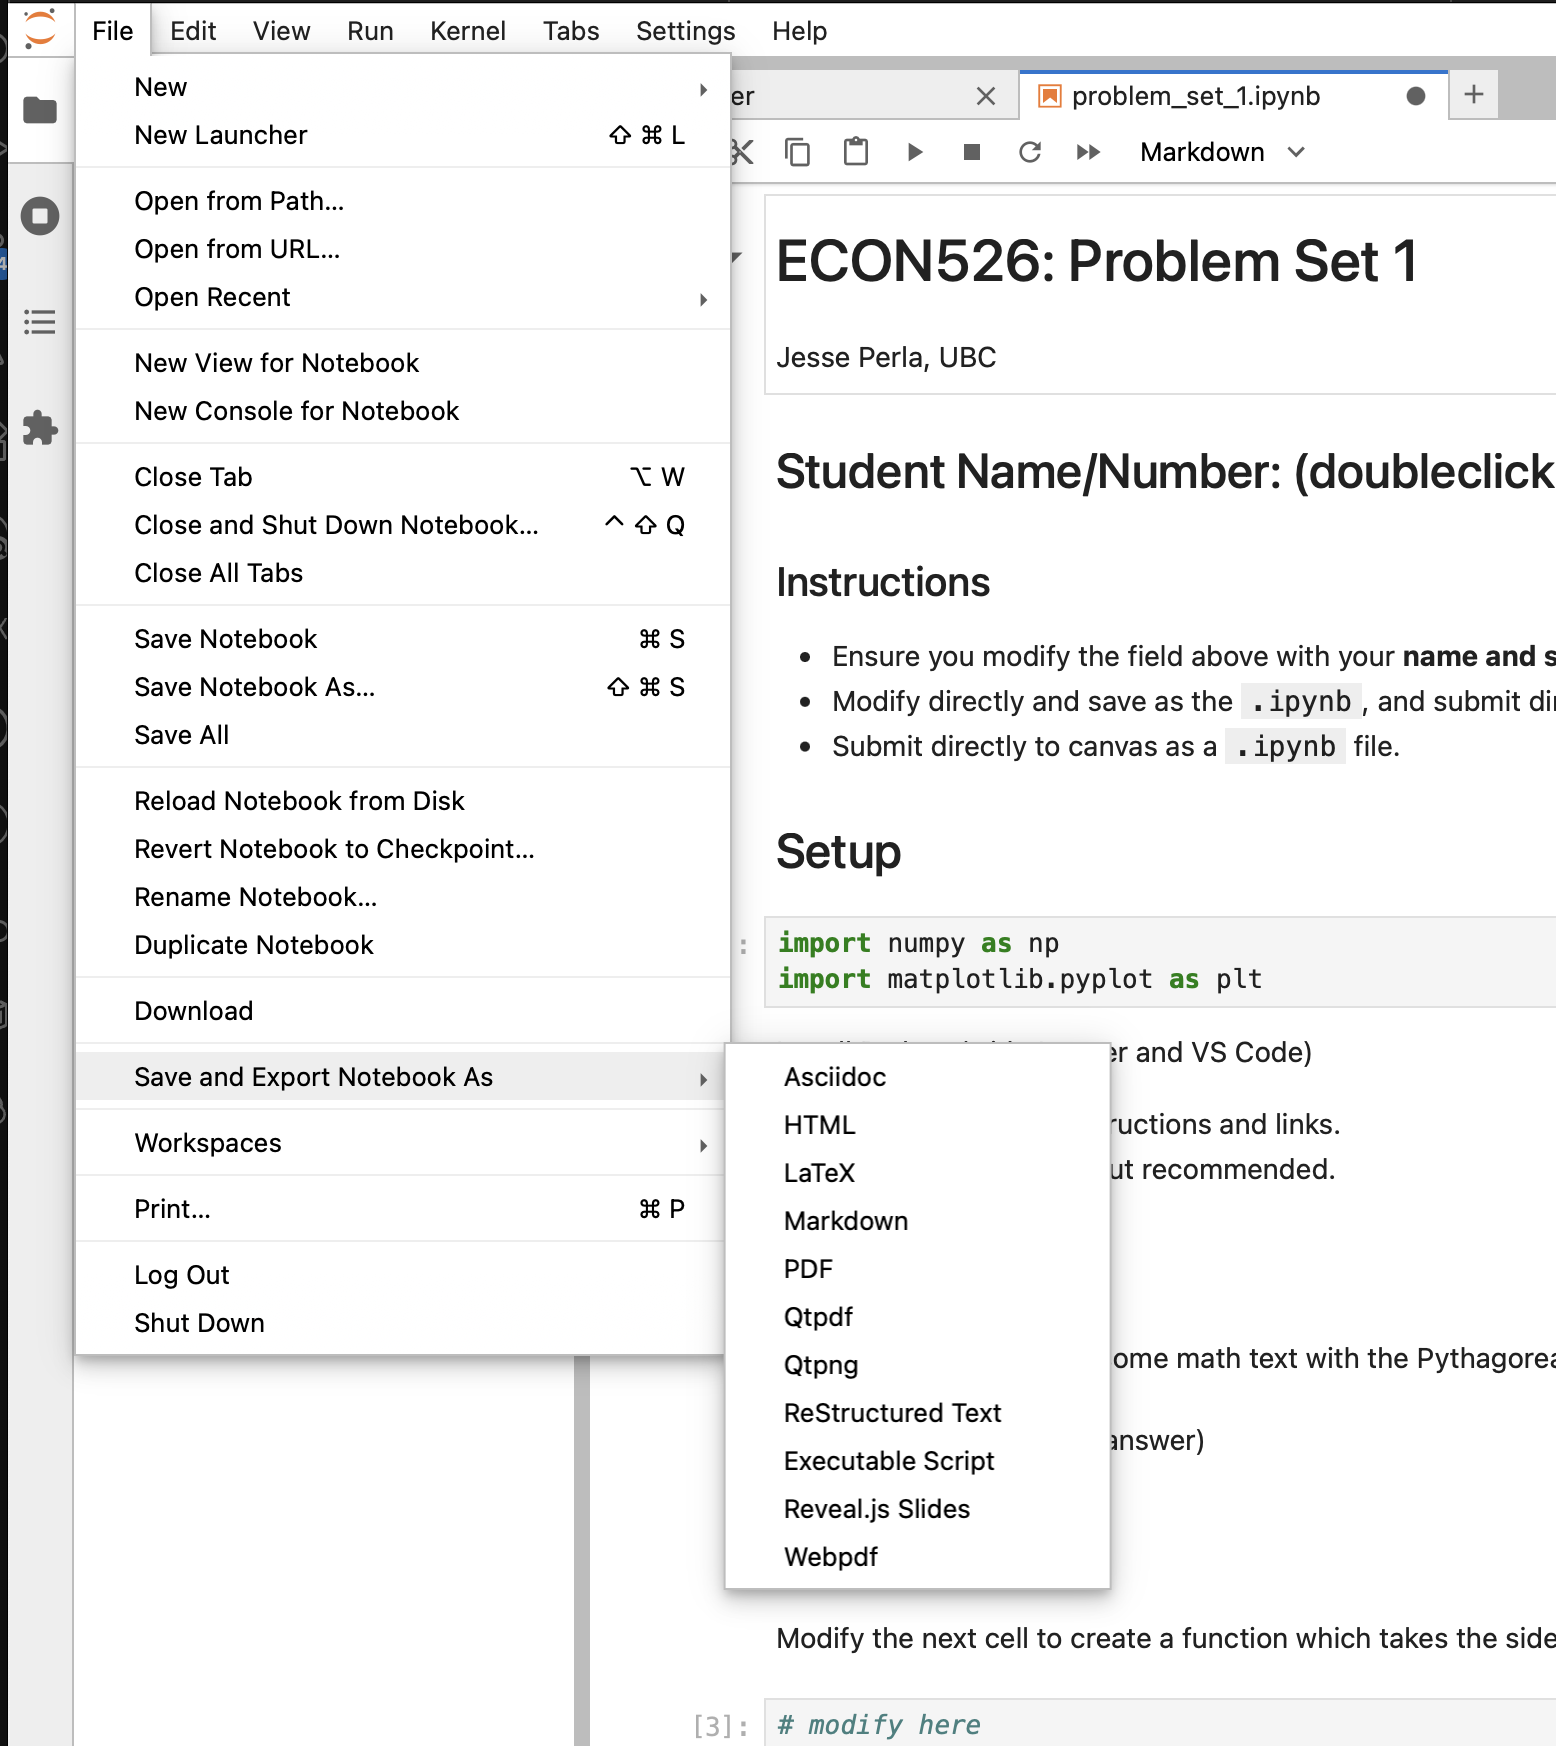The width and height of the screenshot is (1556, 1746).
Task: Click the paste cells clipboard icon
Action: (x=856, y=152)
